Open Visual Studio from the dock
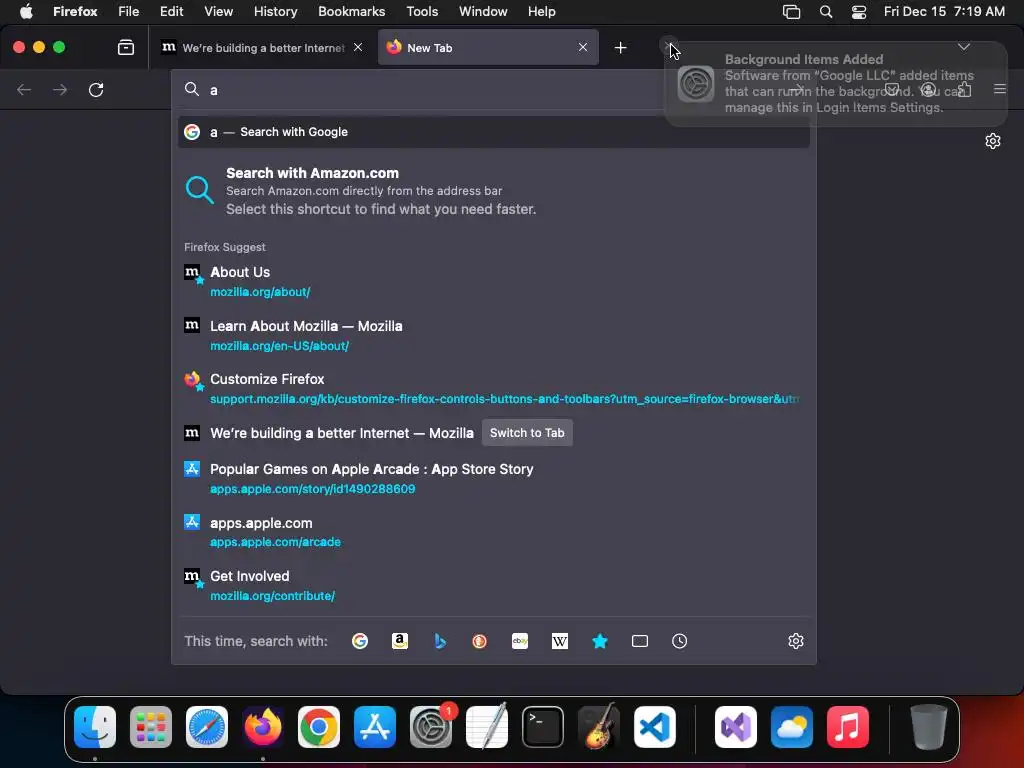This screenshot has height=768, width=1024. point(736,727)
